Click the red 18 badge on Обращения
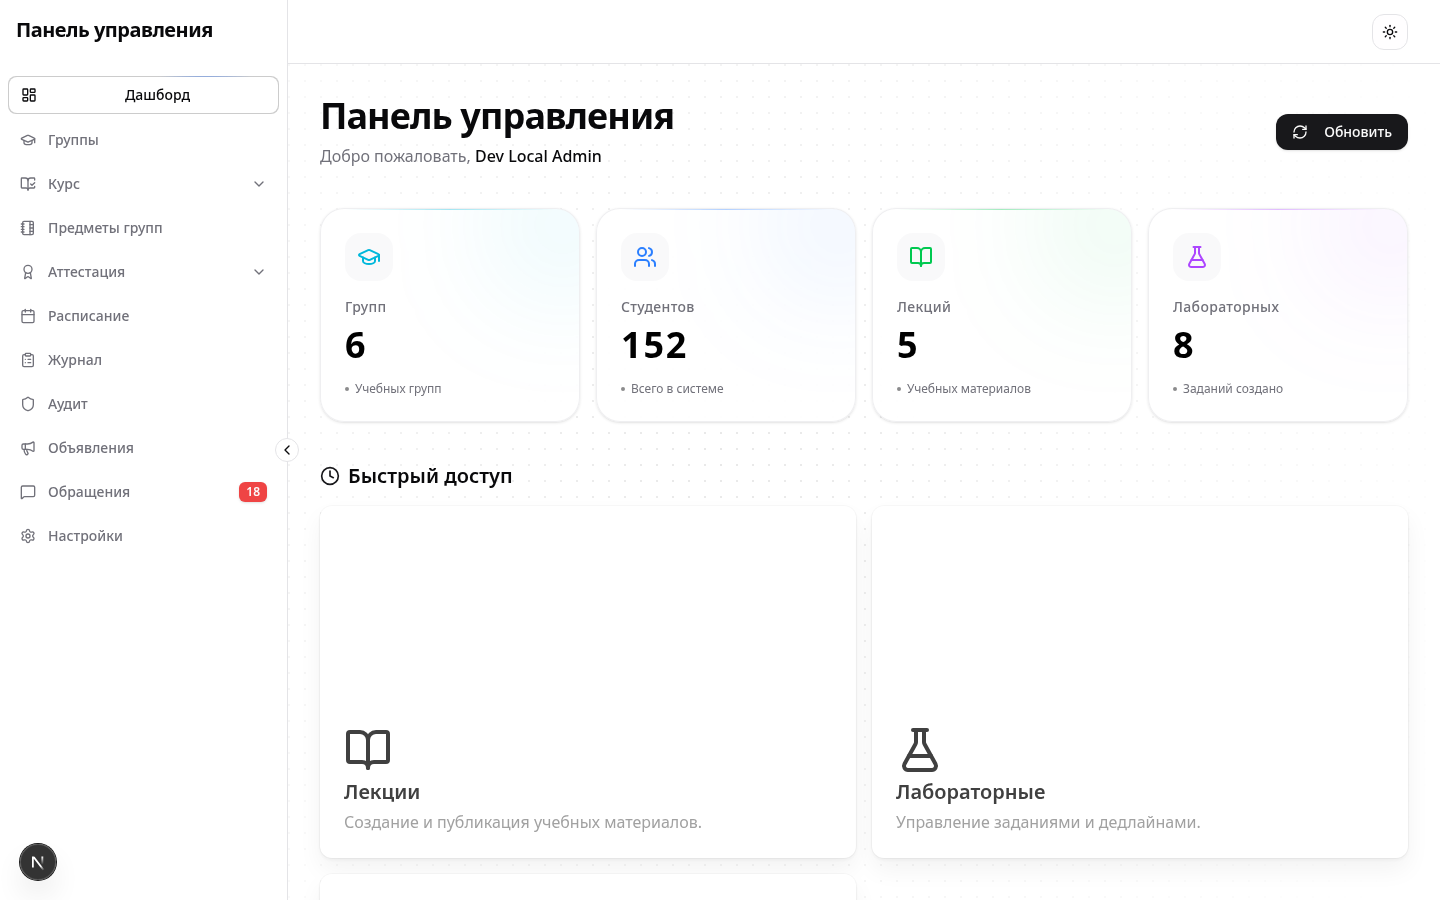1440x900 pixels. point(253,492)
